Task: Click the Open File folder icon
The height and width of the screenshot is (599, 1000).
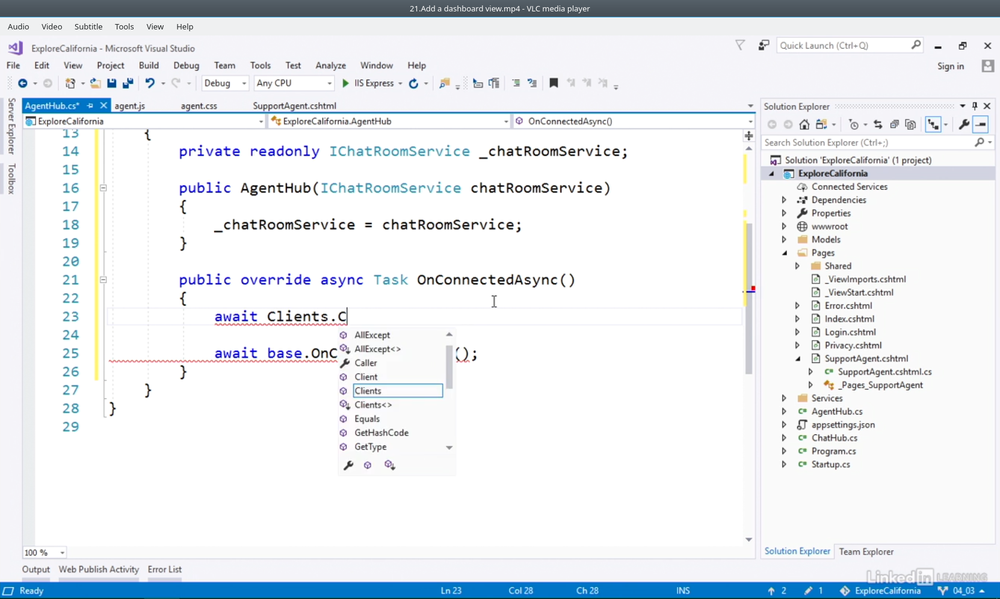Action: (95, 84)
